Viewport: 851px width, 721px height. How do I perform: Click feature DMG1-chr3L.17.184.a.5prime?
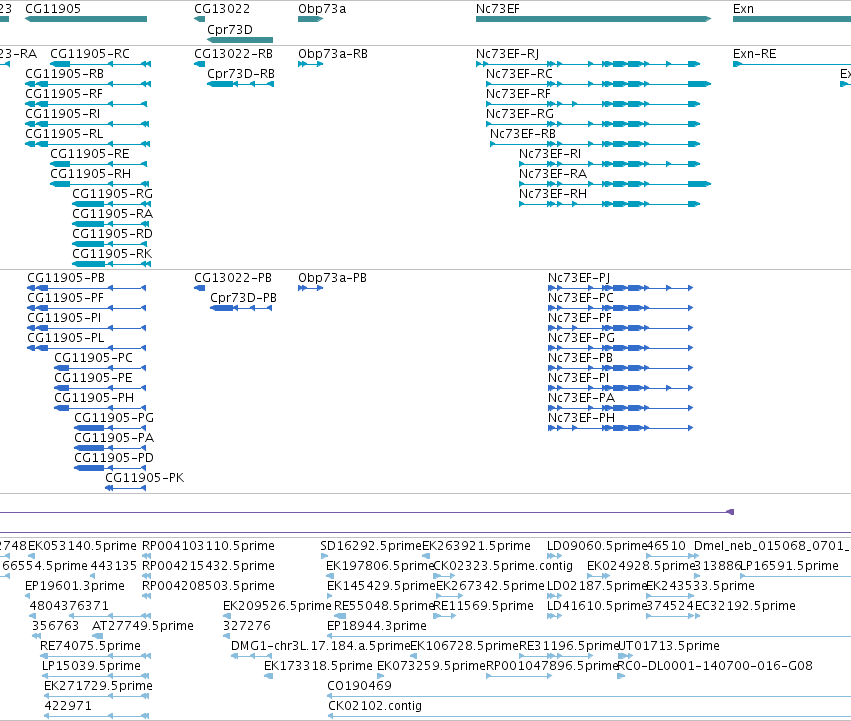320,646
